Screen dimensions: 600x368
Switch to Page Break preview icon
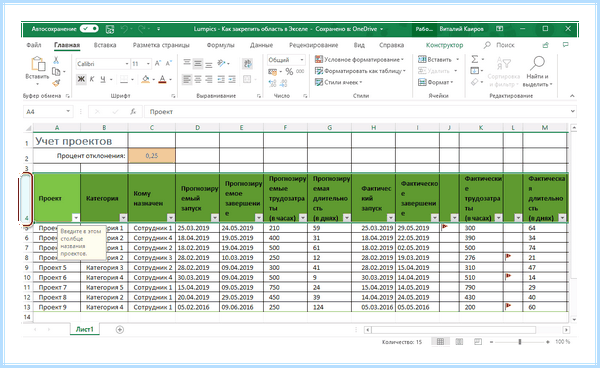[x=478, y=342]
